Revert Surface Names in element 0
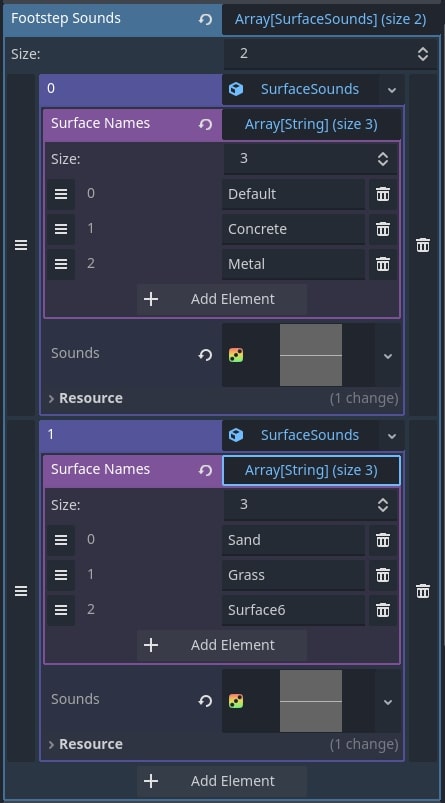Viewport: 445px width, 803px height. click(205, 124)
